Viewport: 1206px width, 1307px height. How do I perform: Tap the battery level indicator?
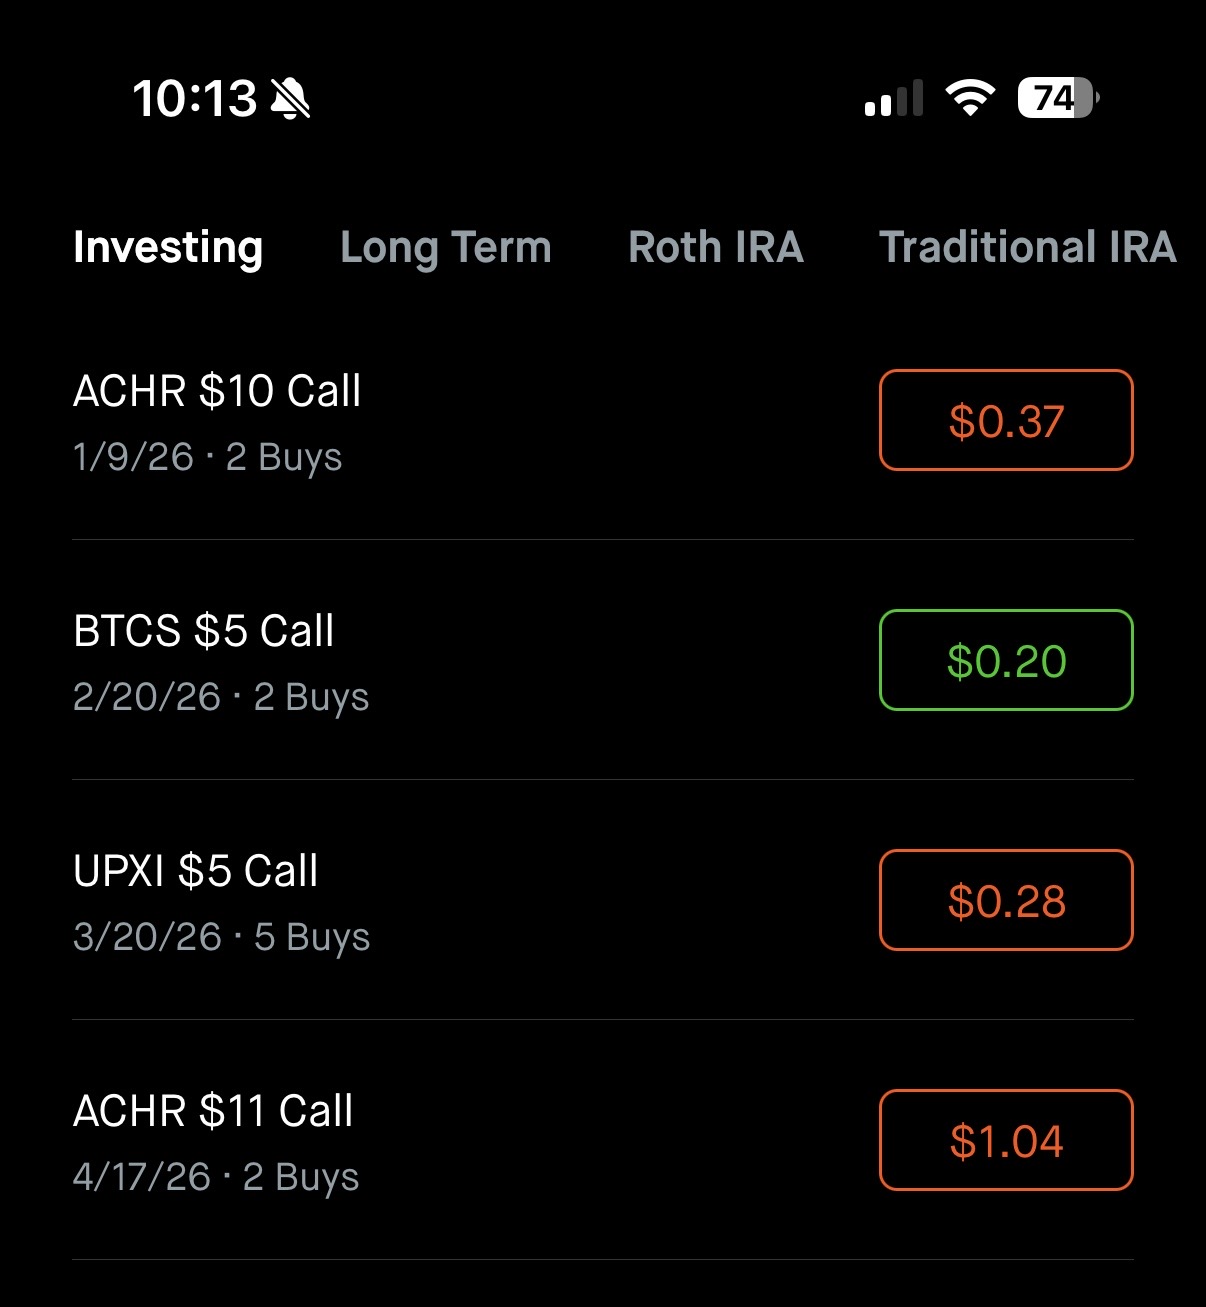click(1058, 98)
